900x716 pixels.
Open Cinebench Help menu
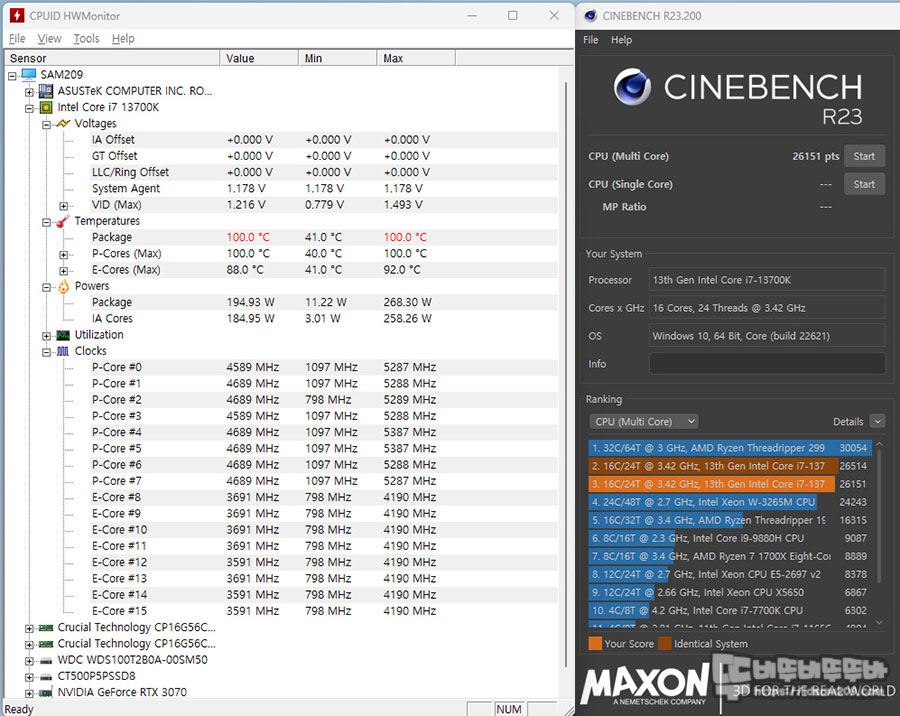tap(621, 40)
